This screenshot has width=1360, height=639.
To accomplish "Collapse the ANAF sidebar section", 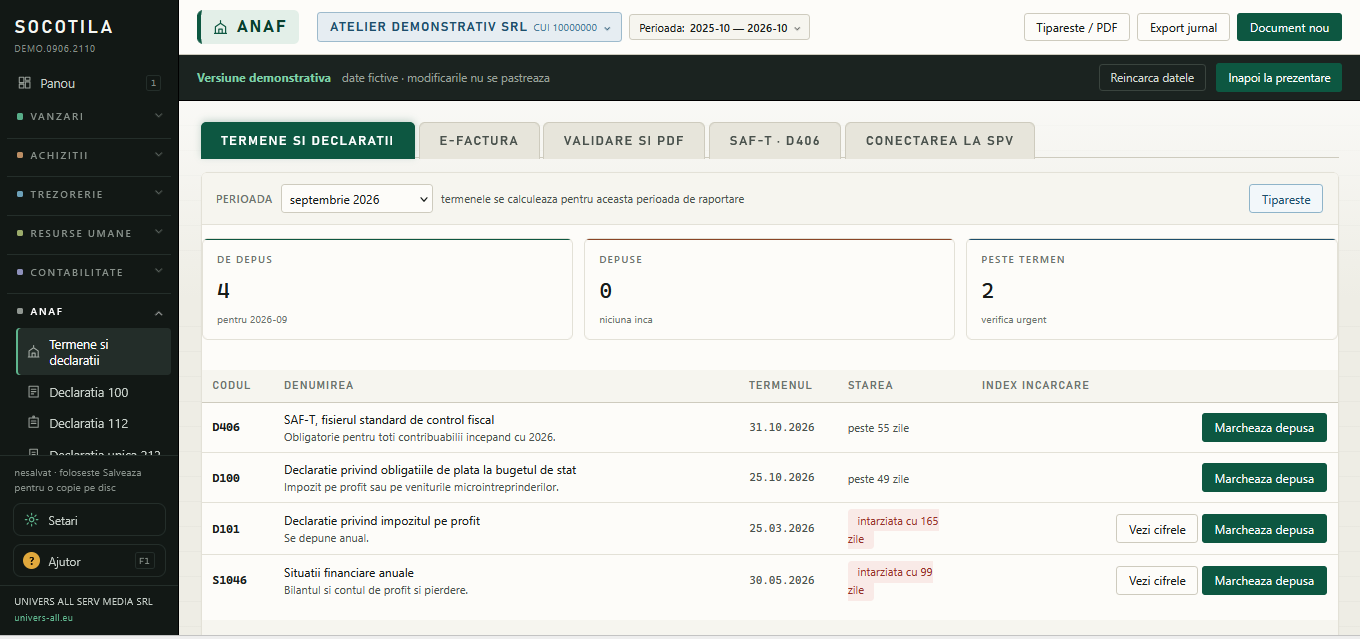I will 89,311.
